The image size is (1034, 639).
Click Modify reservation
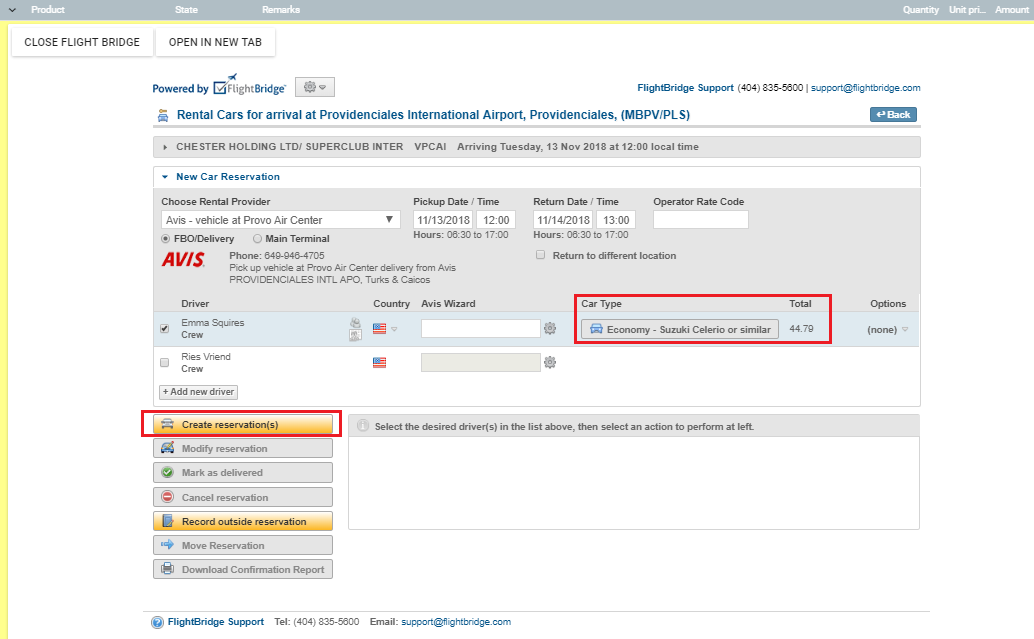[243, 448]
